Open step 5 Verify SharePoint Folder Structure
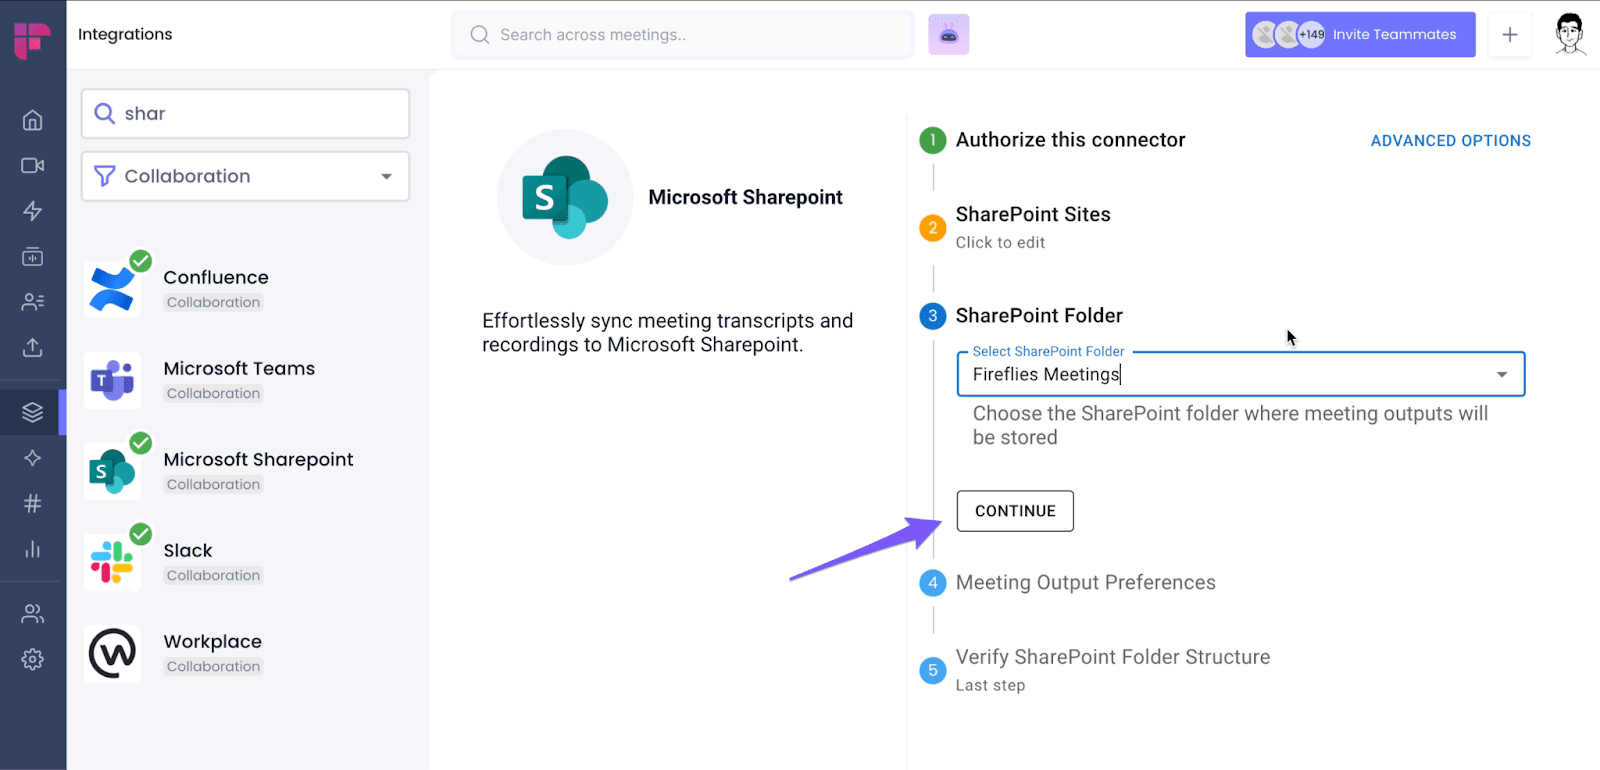Viewport: 1600px width, 770px height. click(1112, 657)
